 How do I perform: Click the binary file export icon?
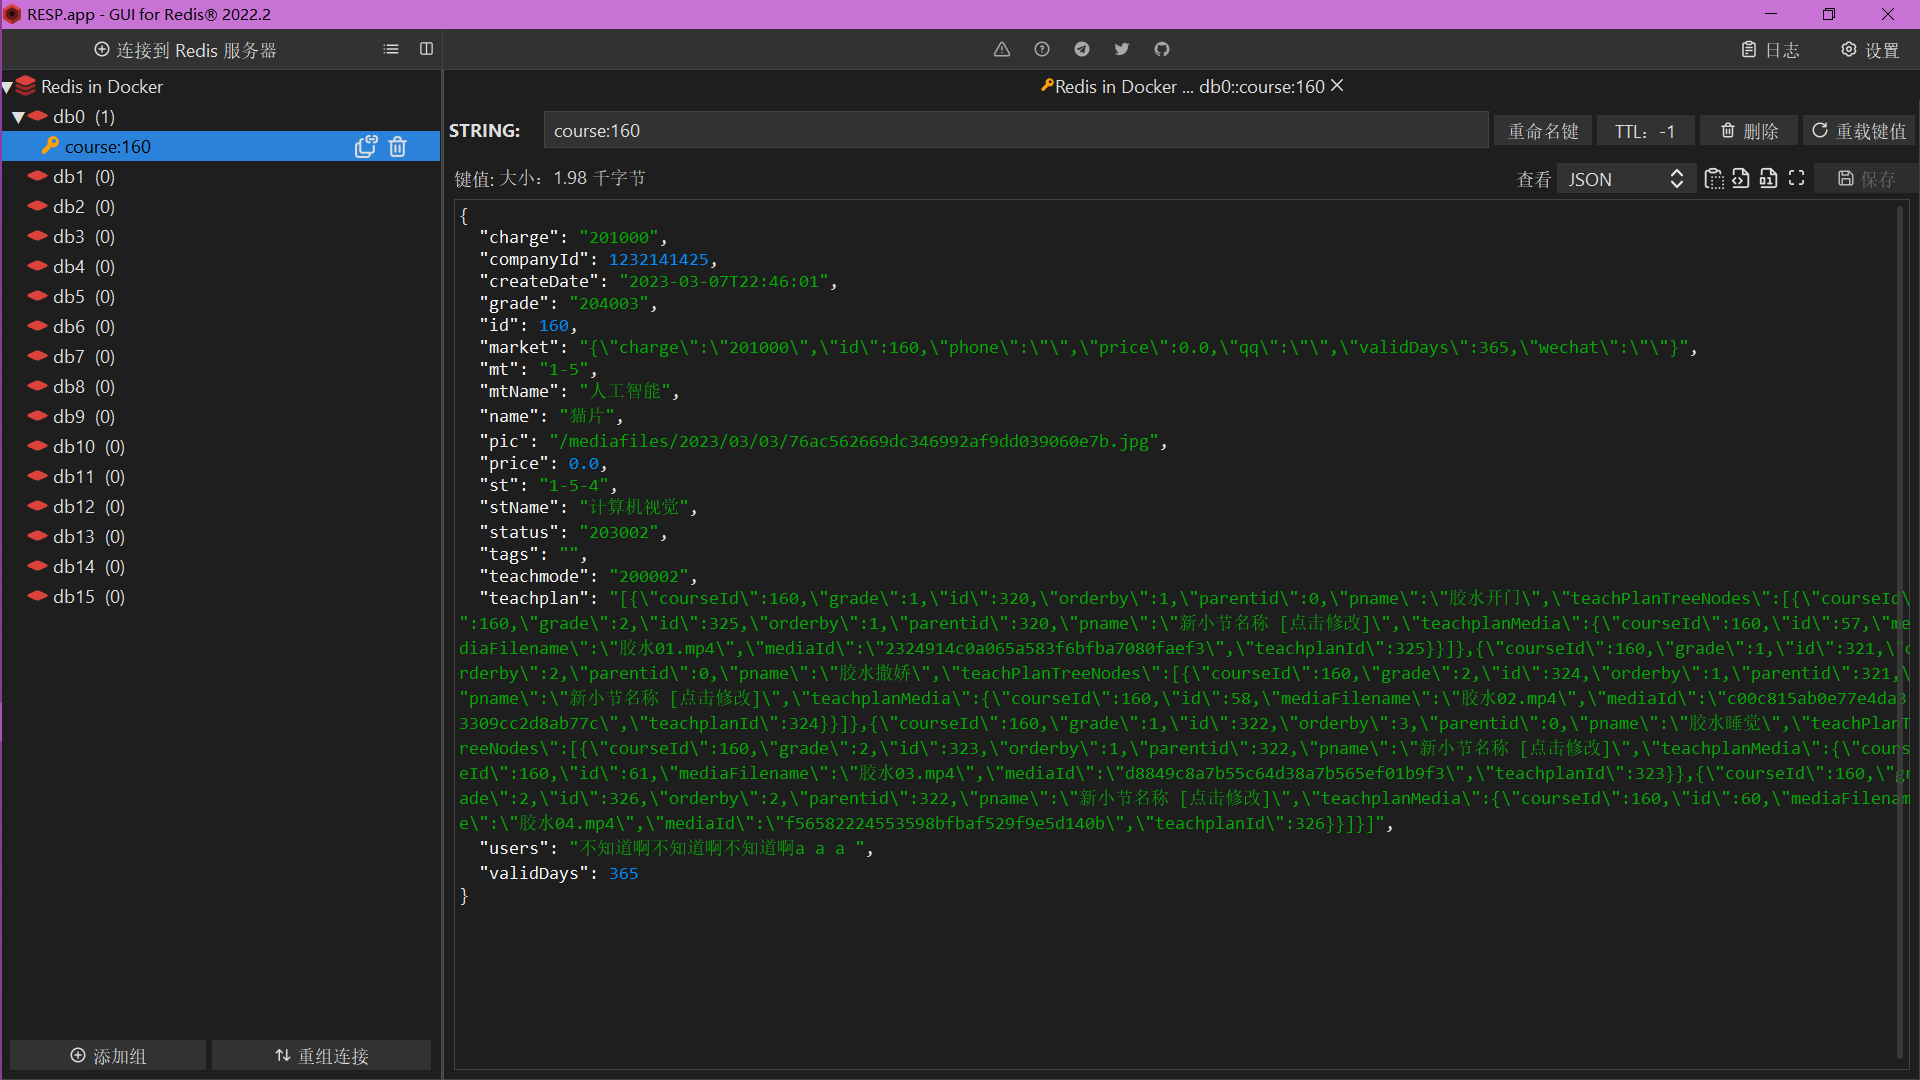pos(1768,178)
